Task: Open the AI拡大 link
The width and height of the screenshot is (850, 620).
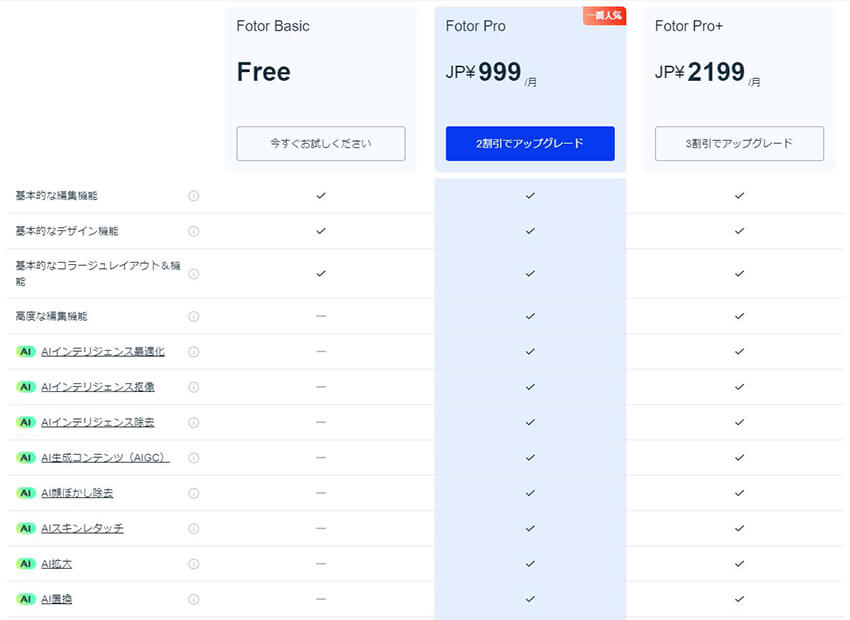Action: (x=56, y=564)
